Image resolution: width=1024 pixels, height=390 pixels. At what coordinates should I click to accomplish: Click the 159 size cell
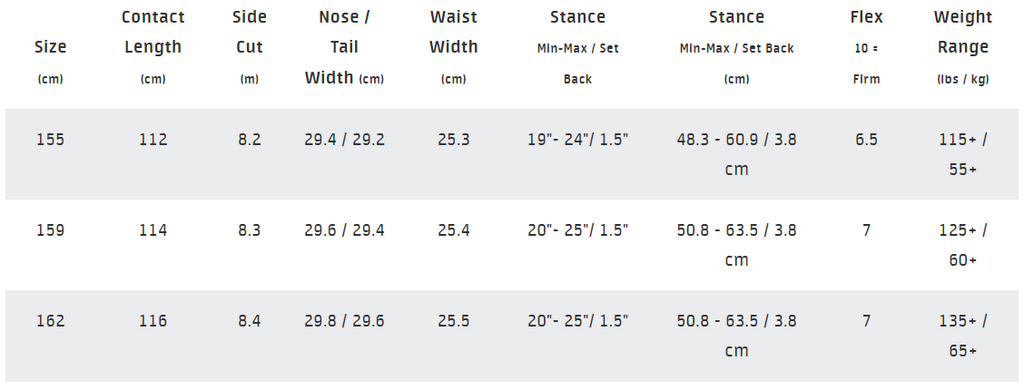click(51, 231)
